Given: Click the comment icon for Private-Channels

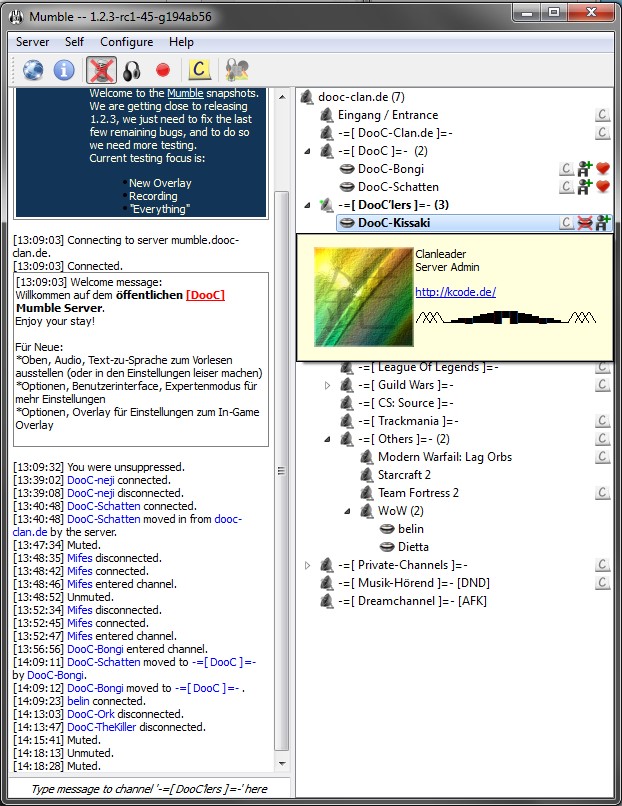Looking at the screenshot, I should [x=602, y=564].
